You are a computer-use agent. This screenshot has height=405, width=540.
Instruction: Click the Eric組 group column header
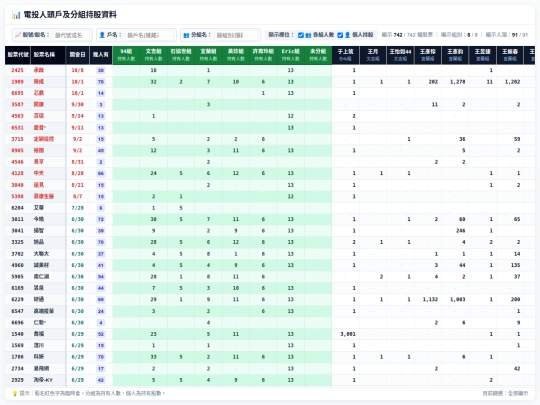[x=291, y=55]
